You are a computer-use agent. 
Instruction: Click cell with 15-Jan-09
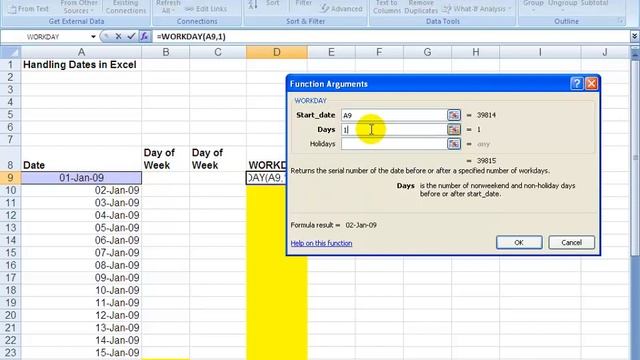[x=81, y=353]
